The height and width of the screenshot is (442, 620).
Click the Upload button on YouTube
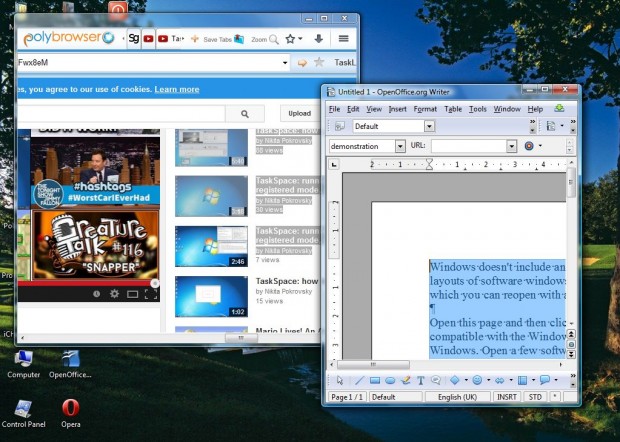[299, 113]
